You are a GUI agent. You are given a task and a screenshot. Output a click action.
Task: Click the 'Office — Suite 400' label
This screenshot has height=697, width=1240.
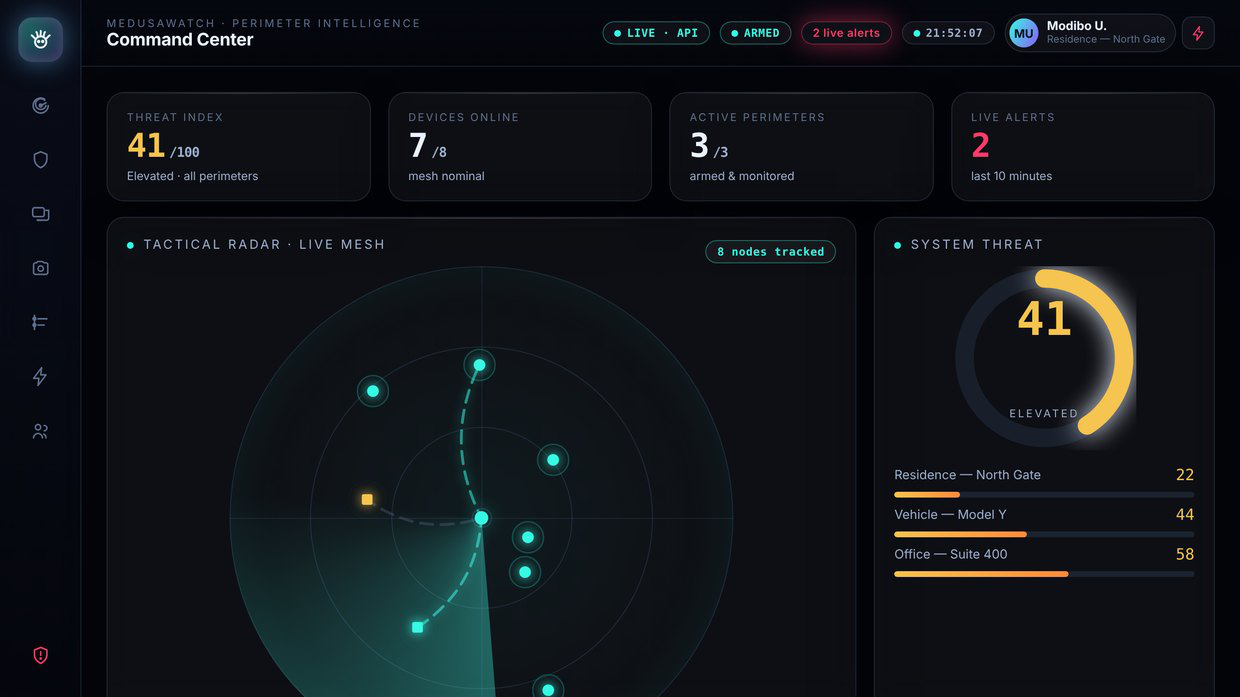[951, 554]
